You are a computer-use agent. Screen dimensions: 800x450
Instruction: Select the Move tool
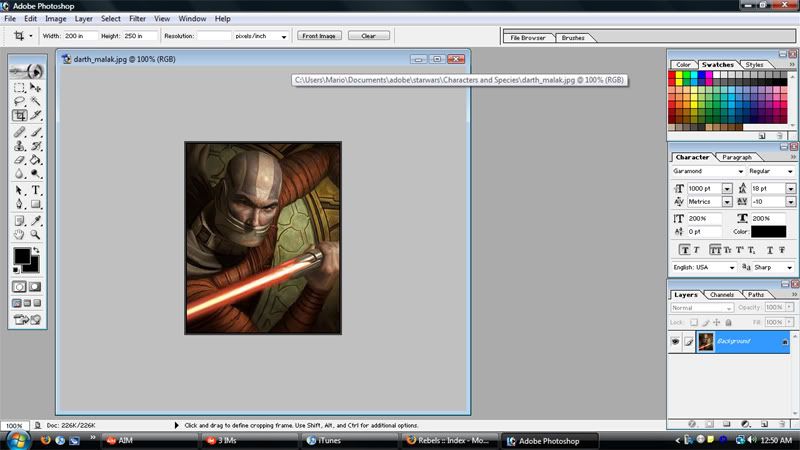[x=35, y=88]
